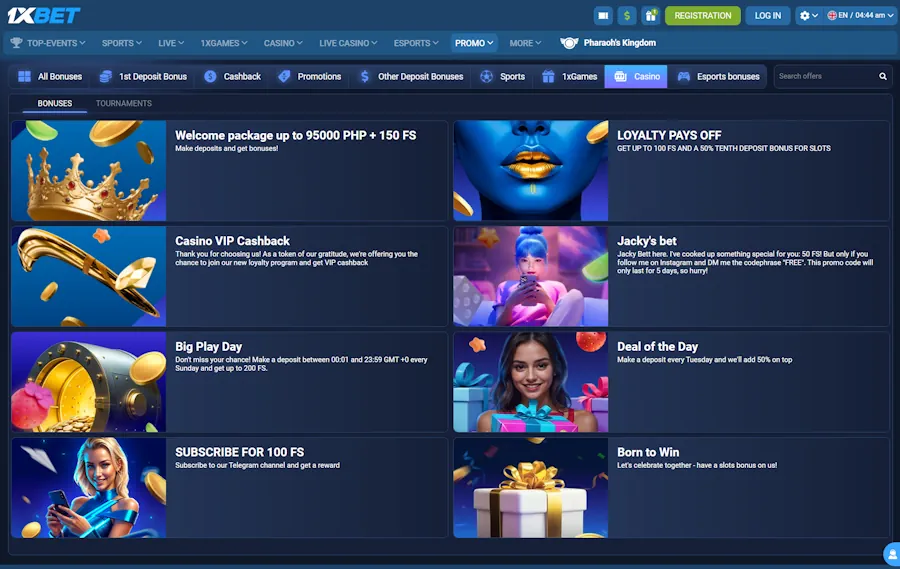Screen dimensions: 900x569
Task: Click the soccer ball Sports icon
Action: pos(486,76)
